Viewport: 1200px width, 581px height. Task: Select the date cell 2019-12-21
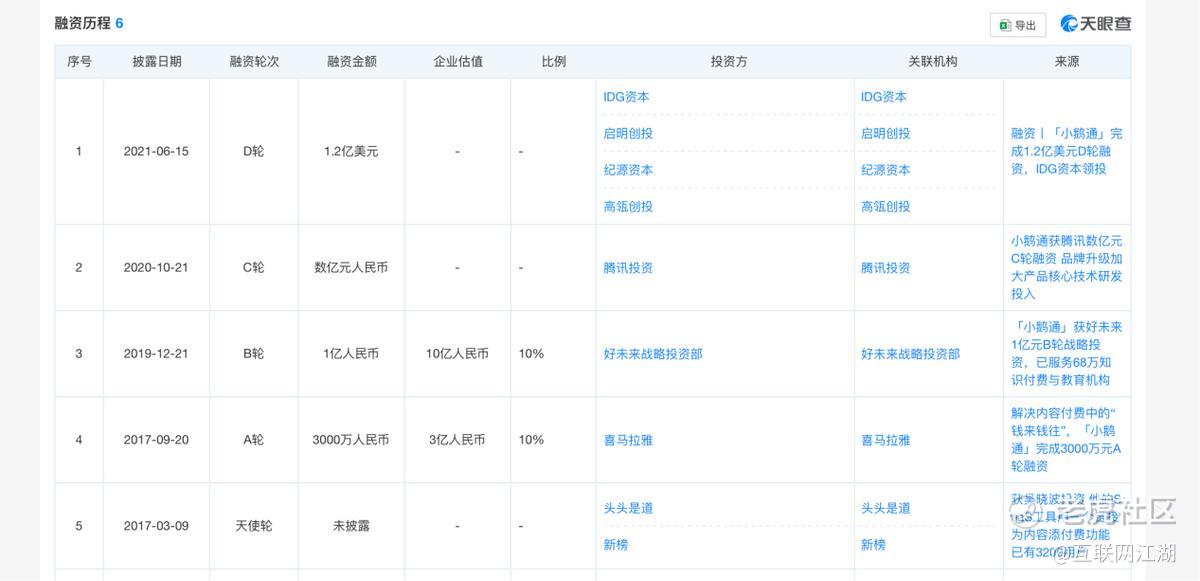tap(156, 354)
